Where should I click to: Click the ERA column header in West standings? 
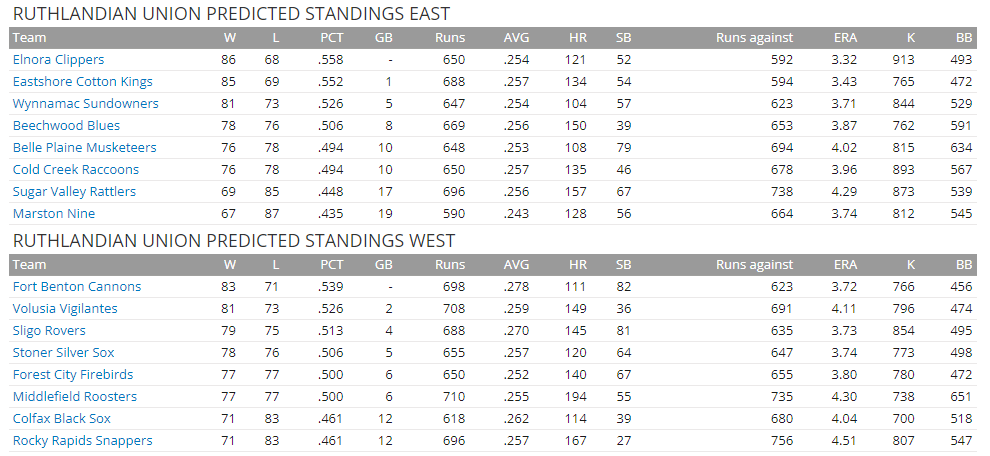[845, 265]
